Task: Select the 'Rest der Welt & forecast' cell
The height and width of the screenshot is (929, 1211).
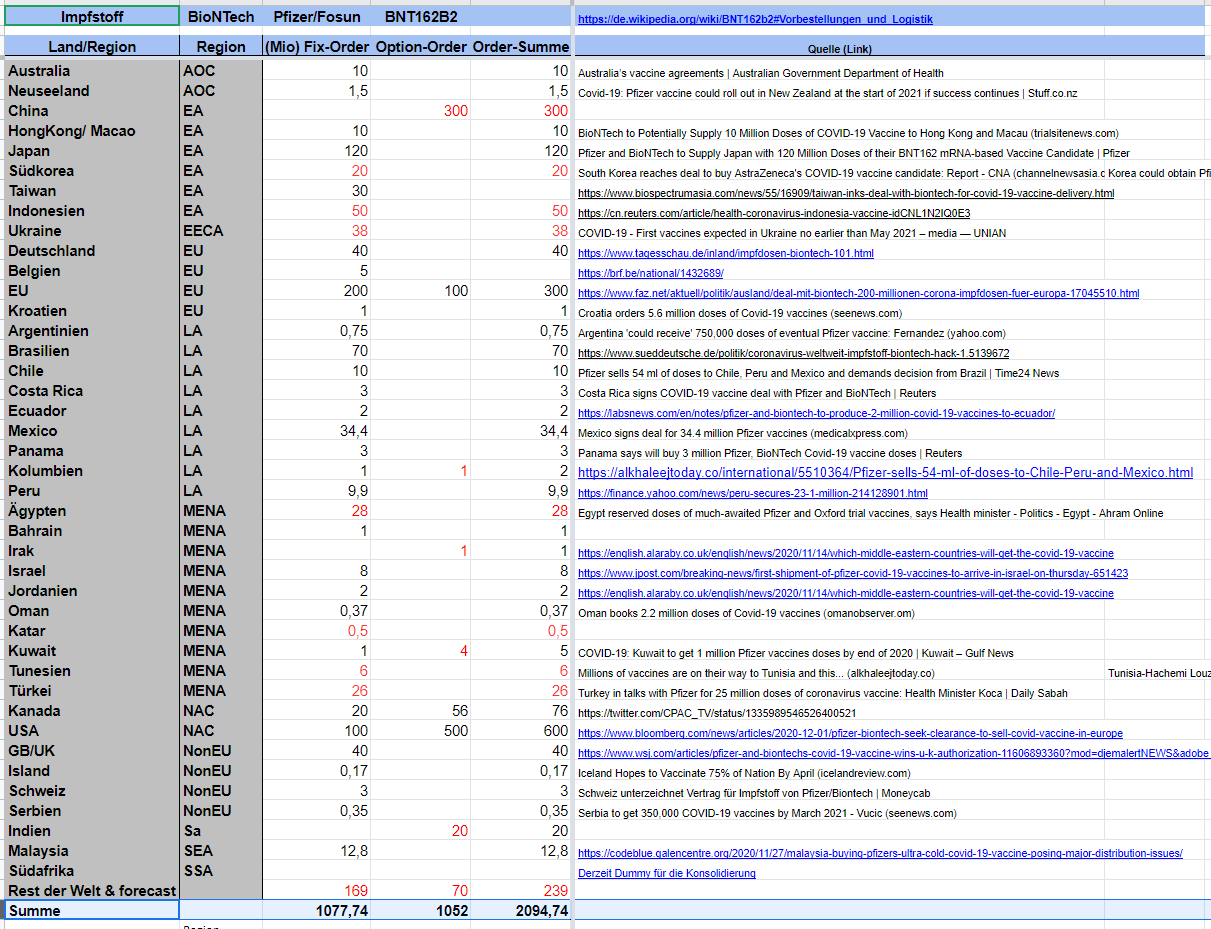Action: click(92, 891)
